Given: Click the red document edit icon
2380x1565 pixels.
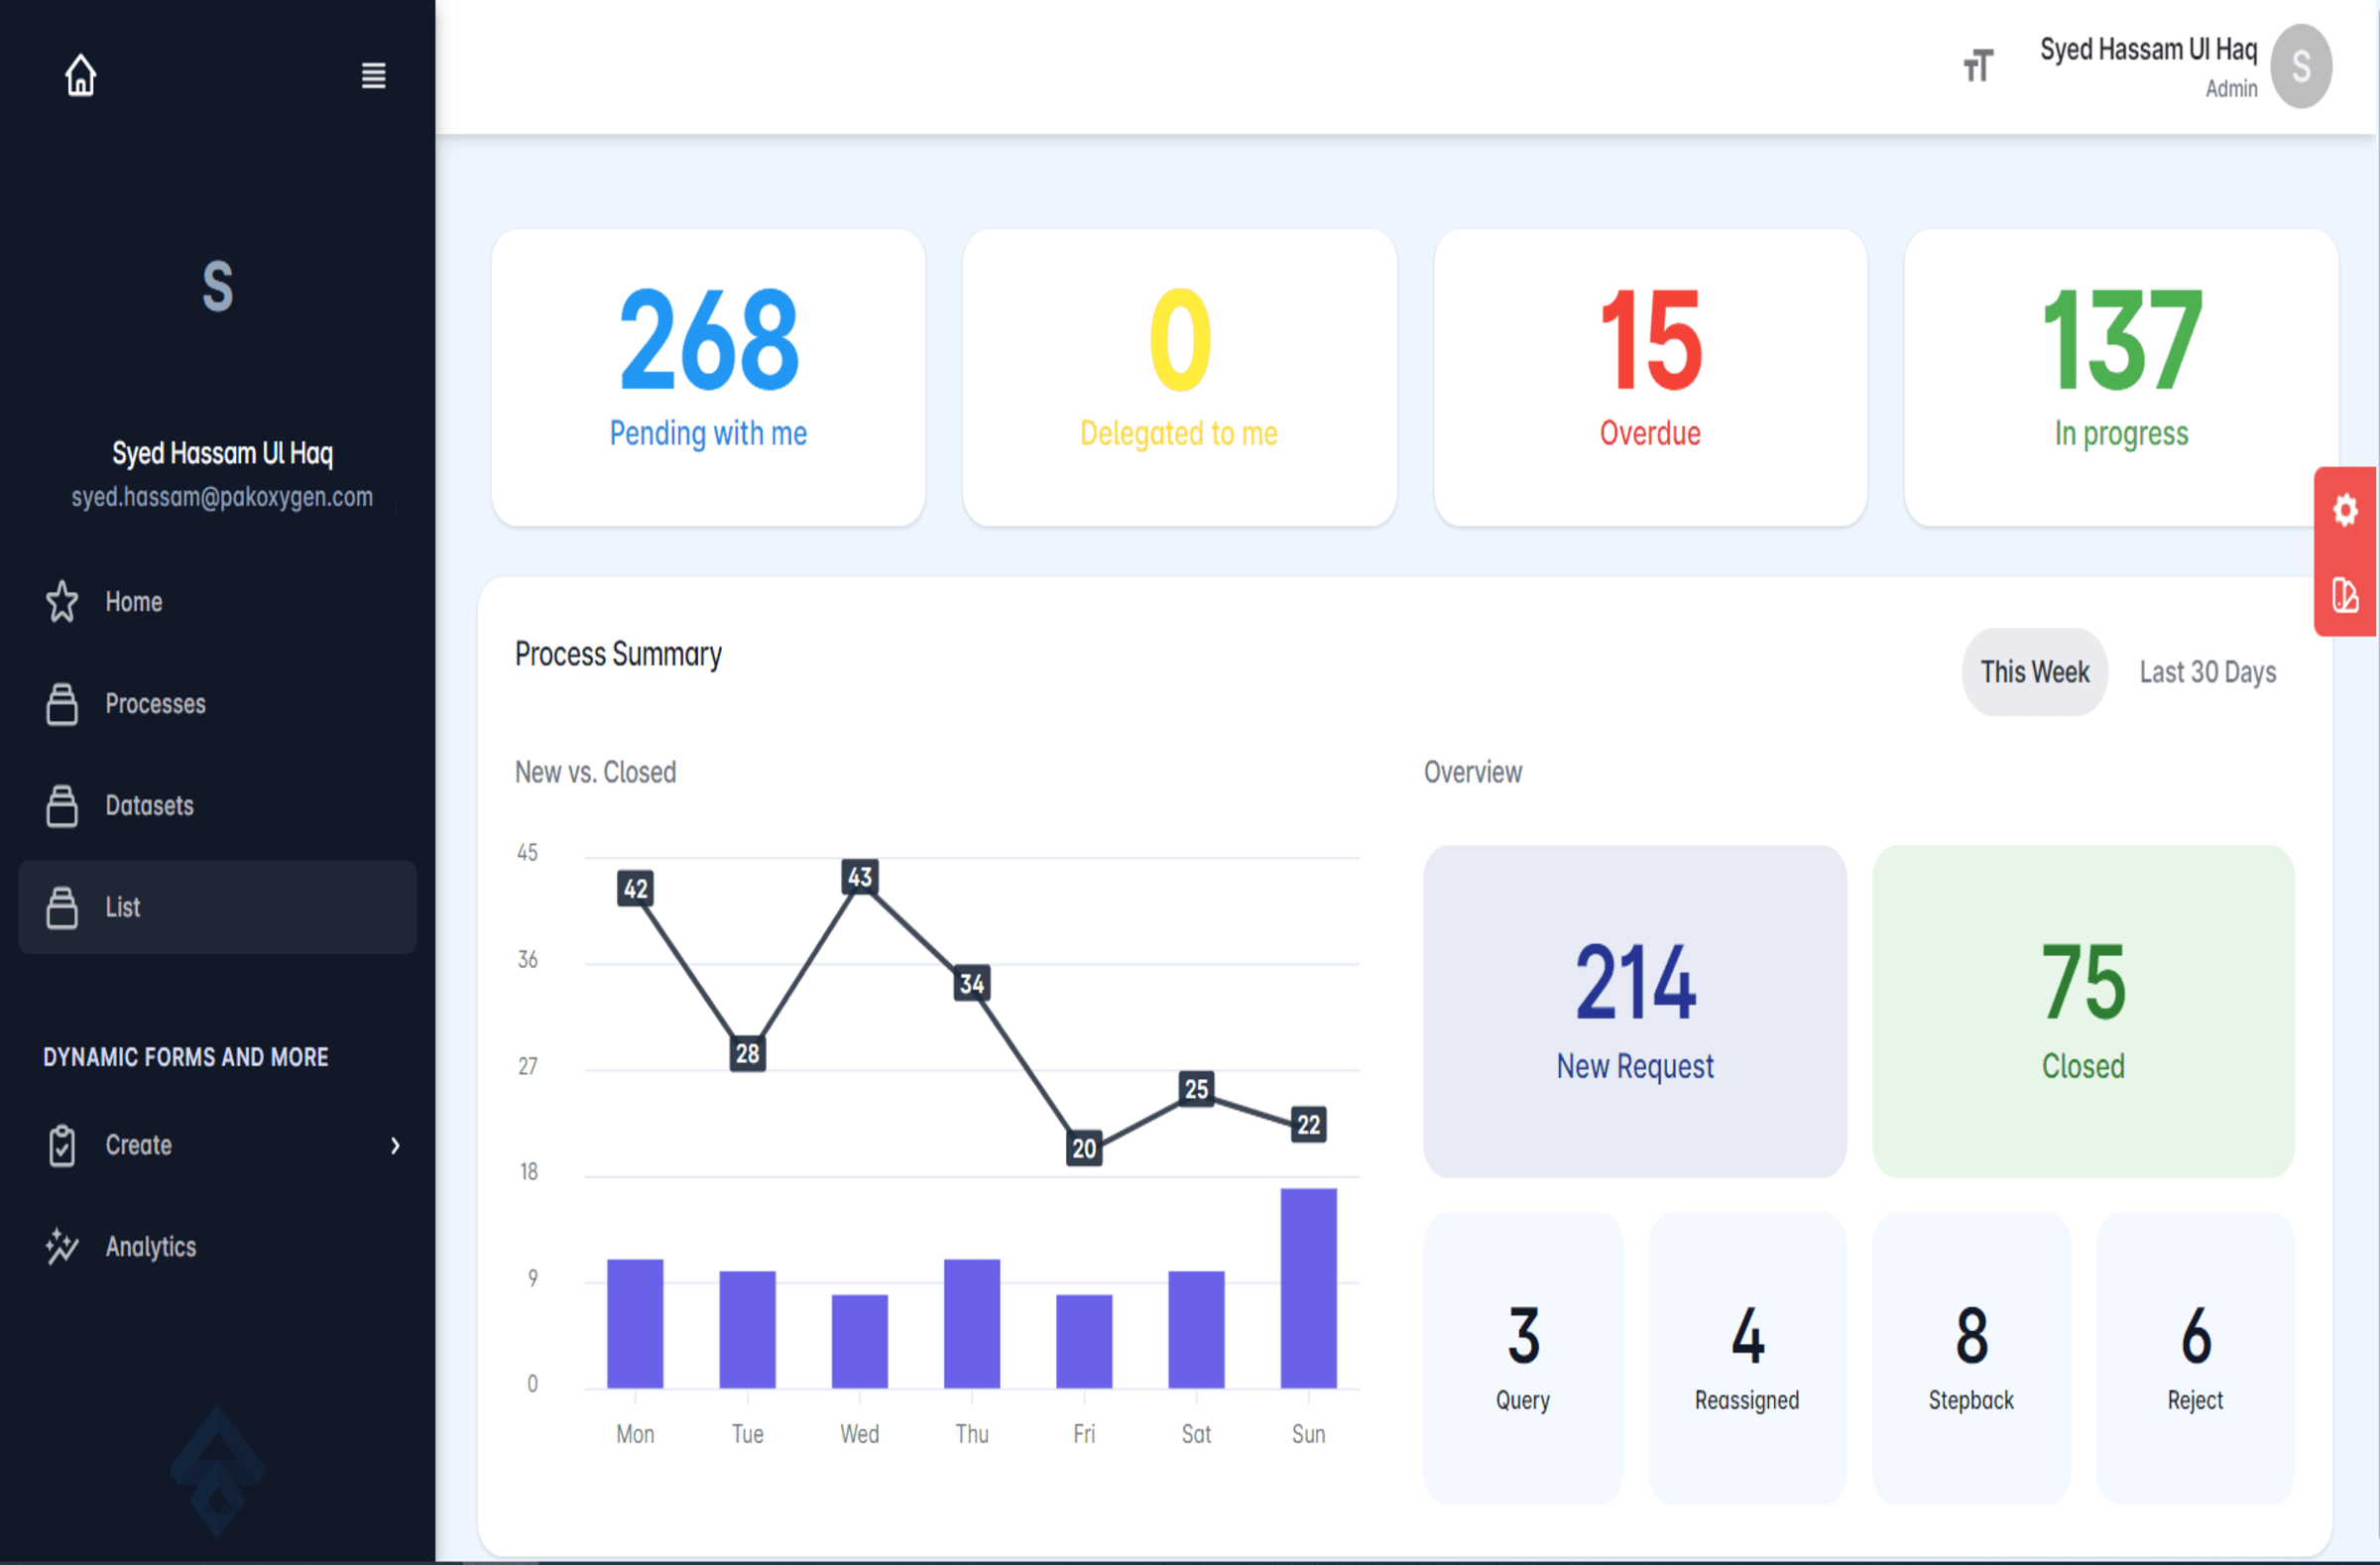Looking at the screenshot, I should (2345, 594).
